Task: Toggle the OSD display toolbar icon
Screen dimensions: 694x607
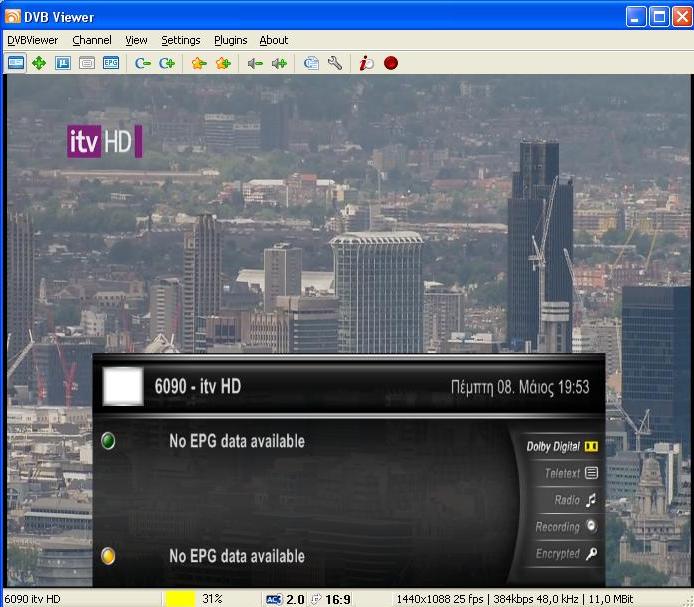Action: pos(16,63)
